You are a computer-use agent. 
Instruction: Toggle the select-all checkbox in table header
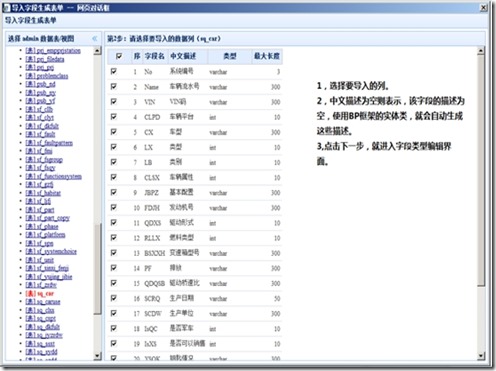pos(119,56)
